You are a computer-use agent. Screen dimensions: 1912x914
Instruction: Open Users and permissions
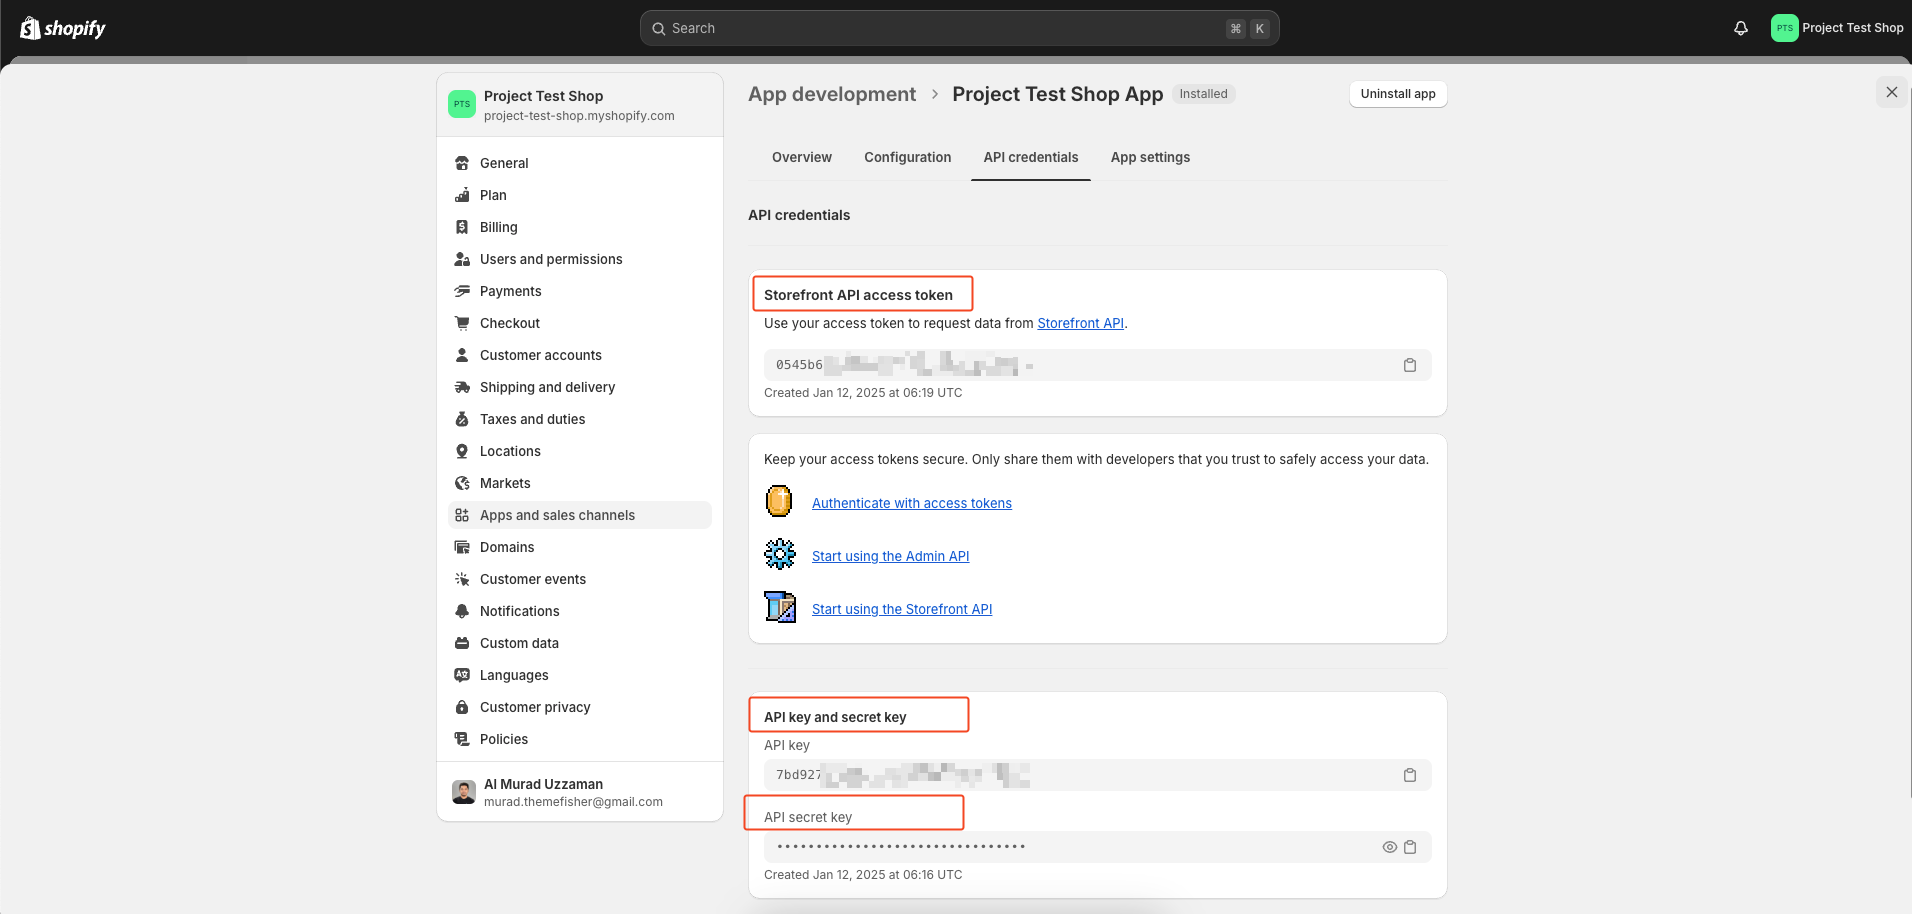pyautogui.click(x=580, y=259)
